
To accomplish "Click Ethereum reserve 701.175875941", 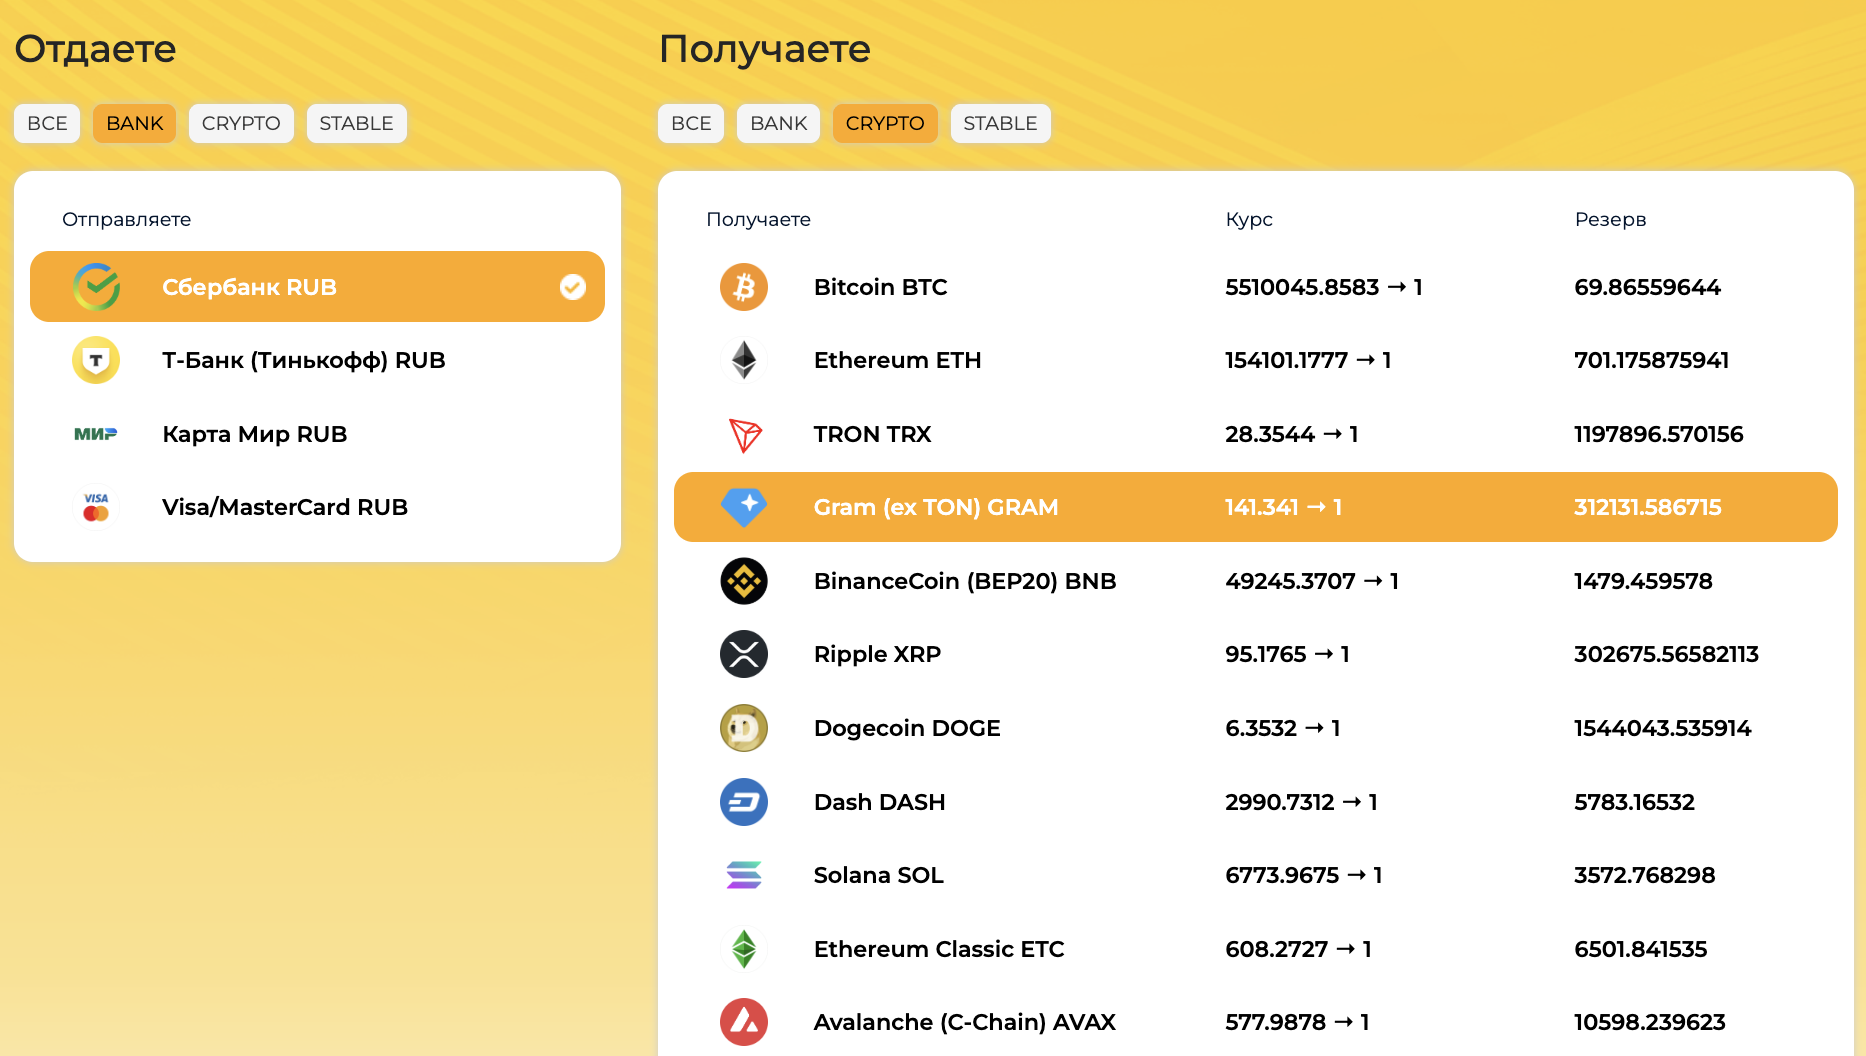I will click(x=1651, y=360).
